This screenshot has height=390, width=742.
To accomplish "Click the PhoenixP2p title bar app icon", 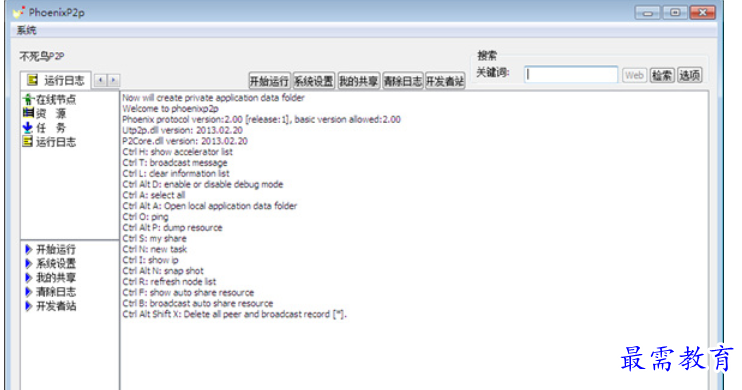I will 18,13.
